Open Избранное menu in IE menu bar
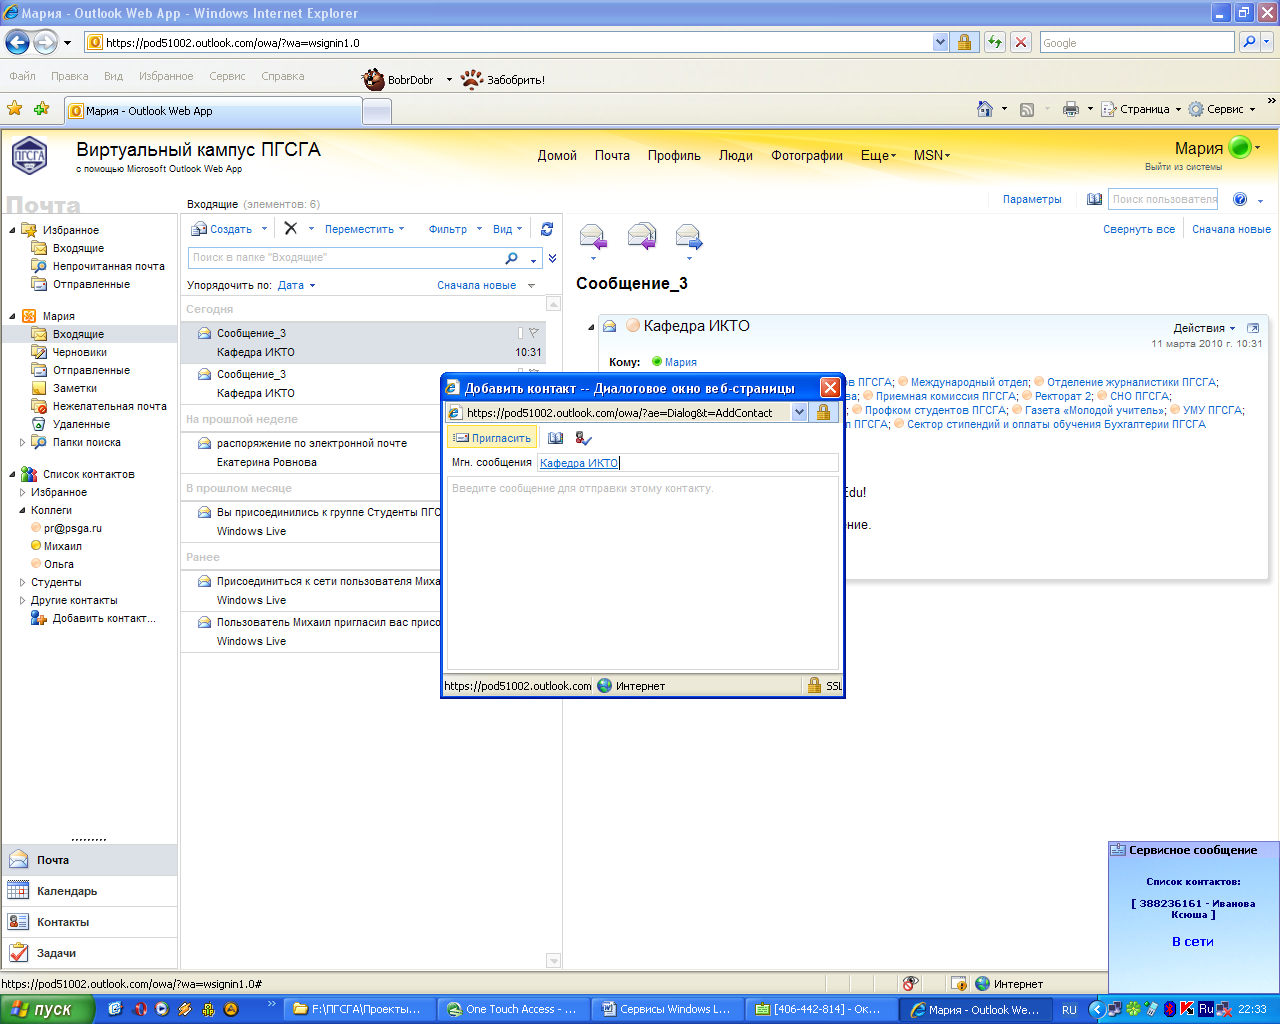Image resolution: width=1280 pixels, height=1024 pixels. pos(166,76)
